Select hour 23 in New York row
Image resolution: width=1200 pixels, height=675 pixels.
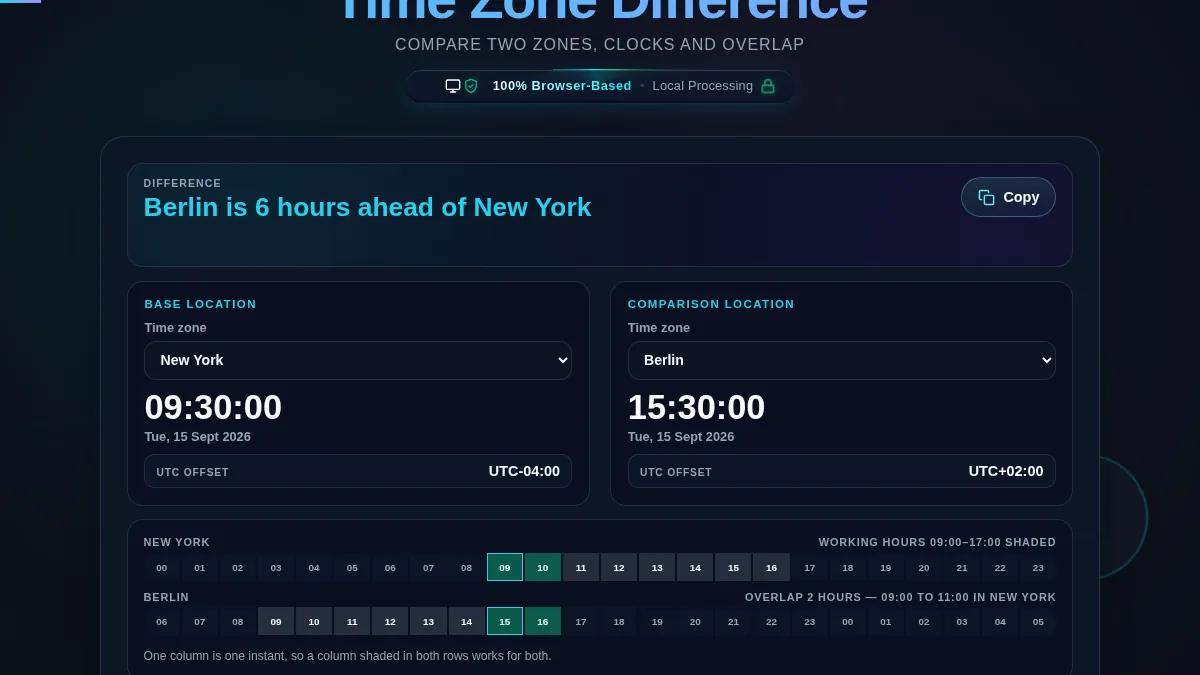click(x=1038, y=567)
